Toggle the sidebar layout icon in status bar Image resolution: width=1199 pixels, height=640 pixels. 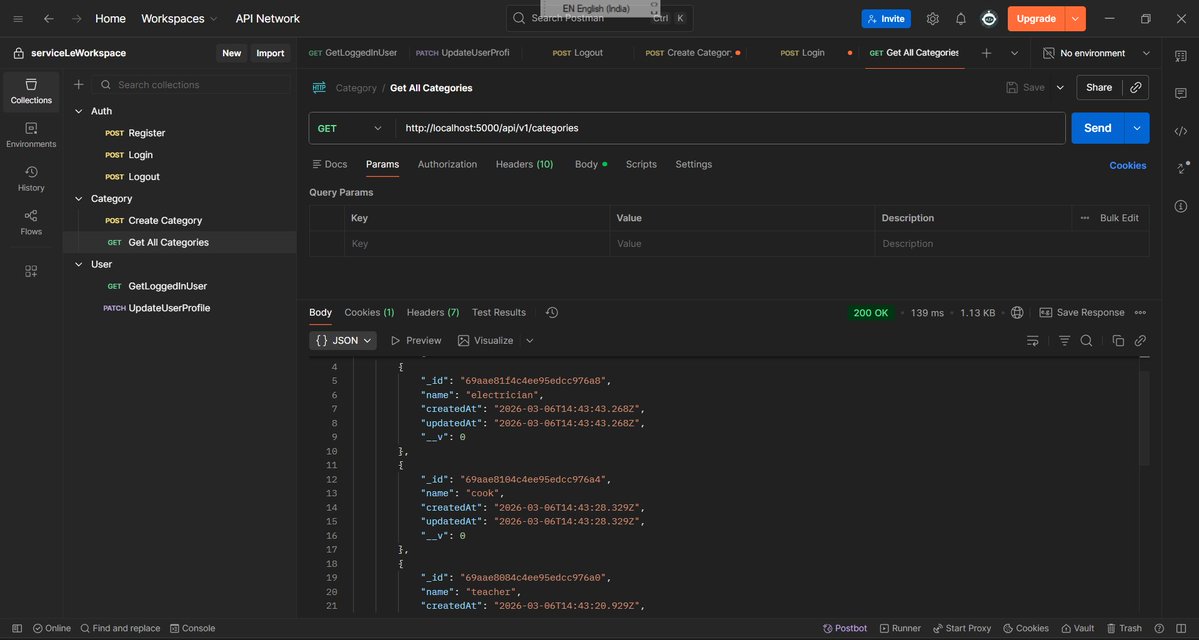click(x=17, y=629)
